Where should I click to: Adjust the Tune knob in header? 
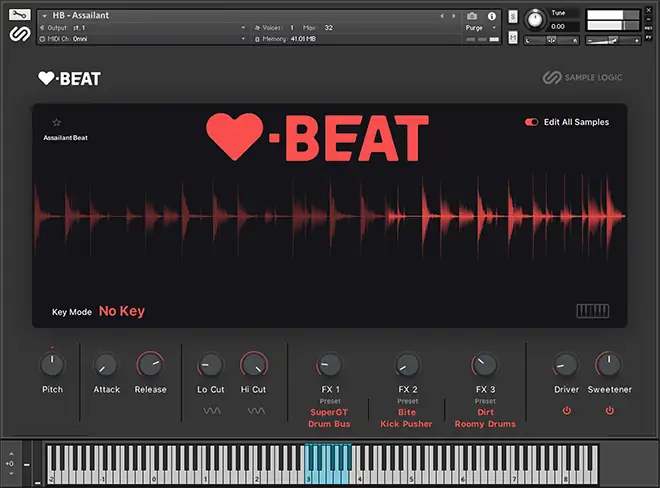pyautogui.click(x=535, y=19)
